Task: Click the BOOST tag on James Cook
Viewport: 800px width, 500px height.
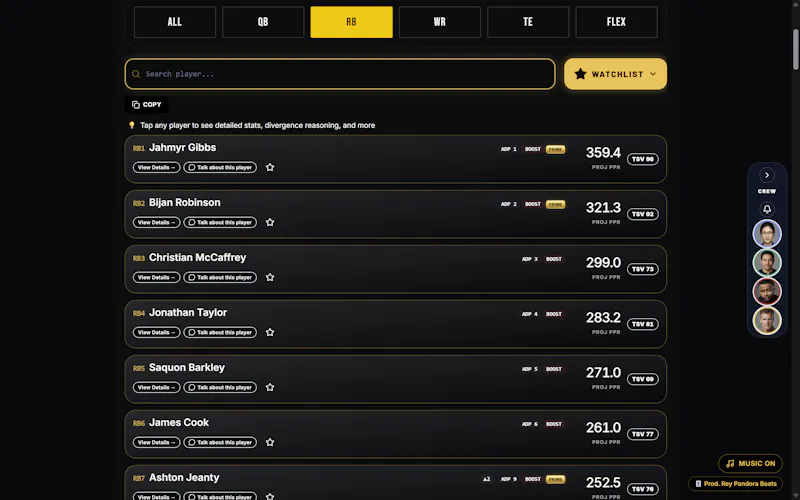Action: 554,424
